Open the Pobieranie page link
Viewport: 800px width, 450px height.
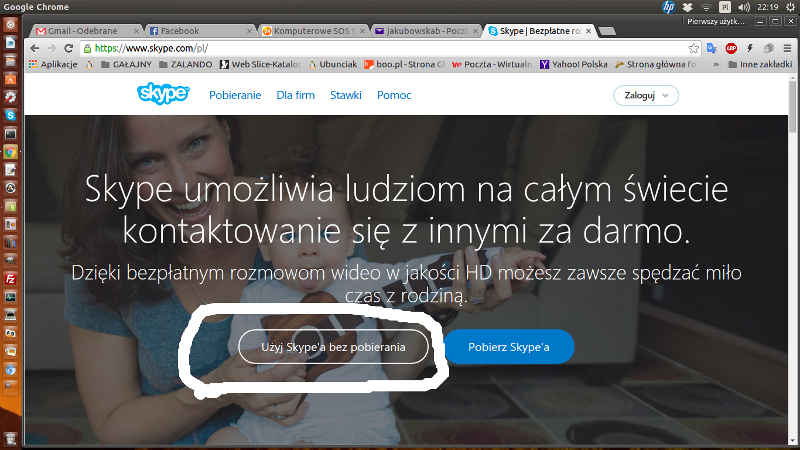coord(235,95)
